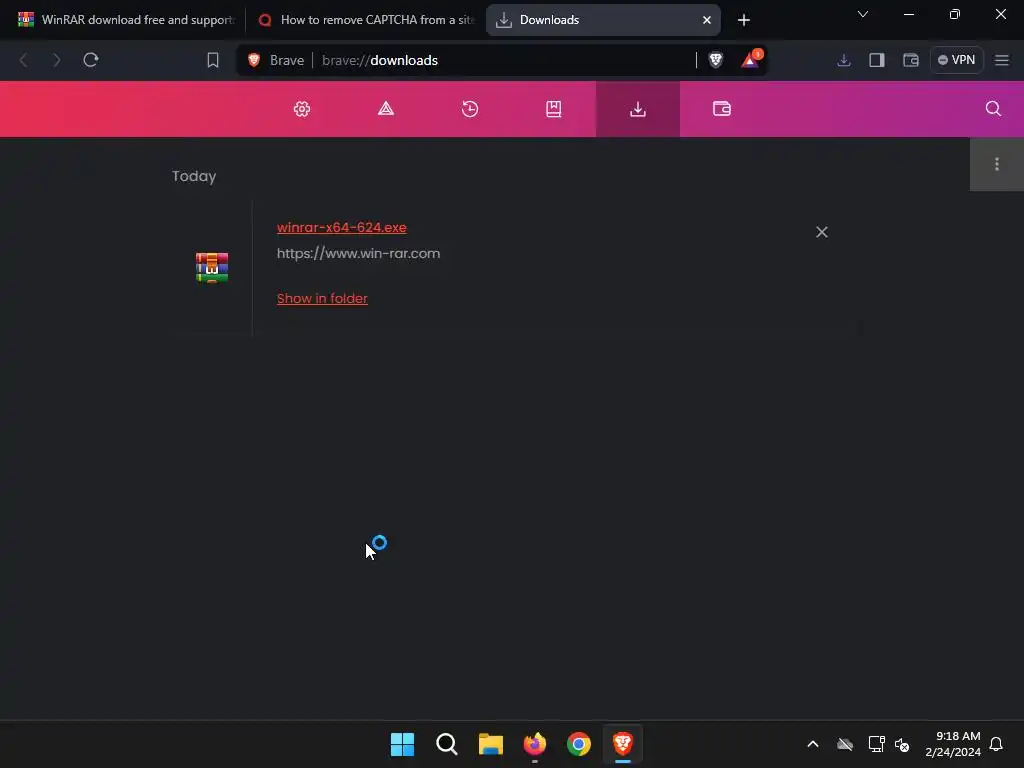Open taskbar Search

[x=447, y=744]
